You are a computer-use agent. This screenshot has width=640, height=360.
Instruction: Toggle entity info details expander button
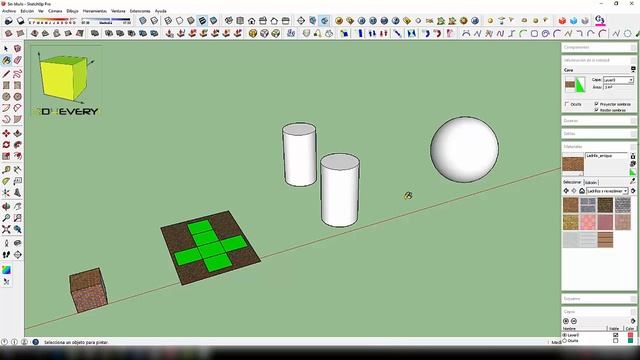(x=633, y=69)
